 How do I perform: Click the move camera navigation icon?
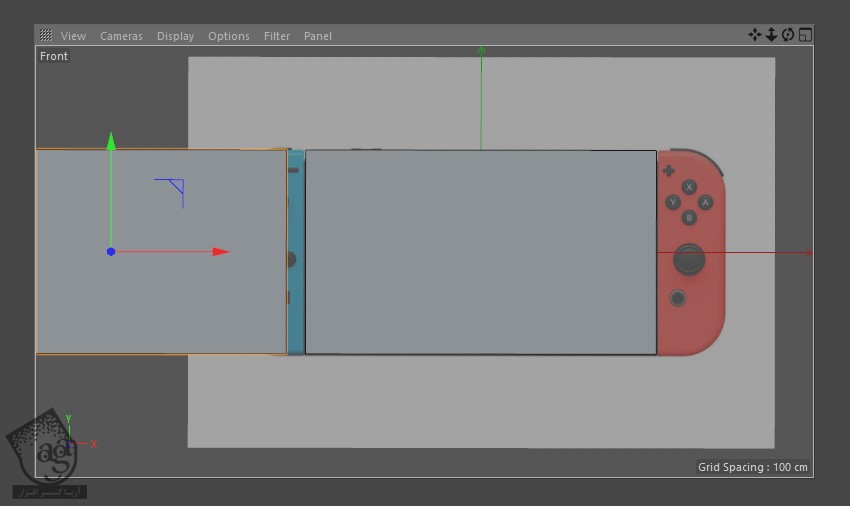click(x=755, y=35)
